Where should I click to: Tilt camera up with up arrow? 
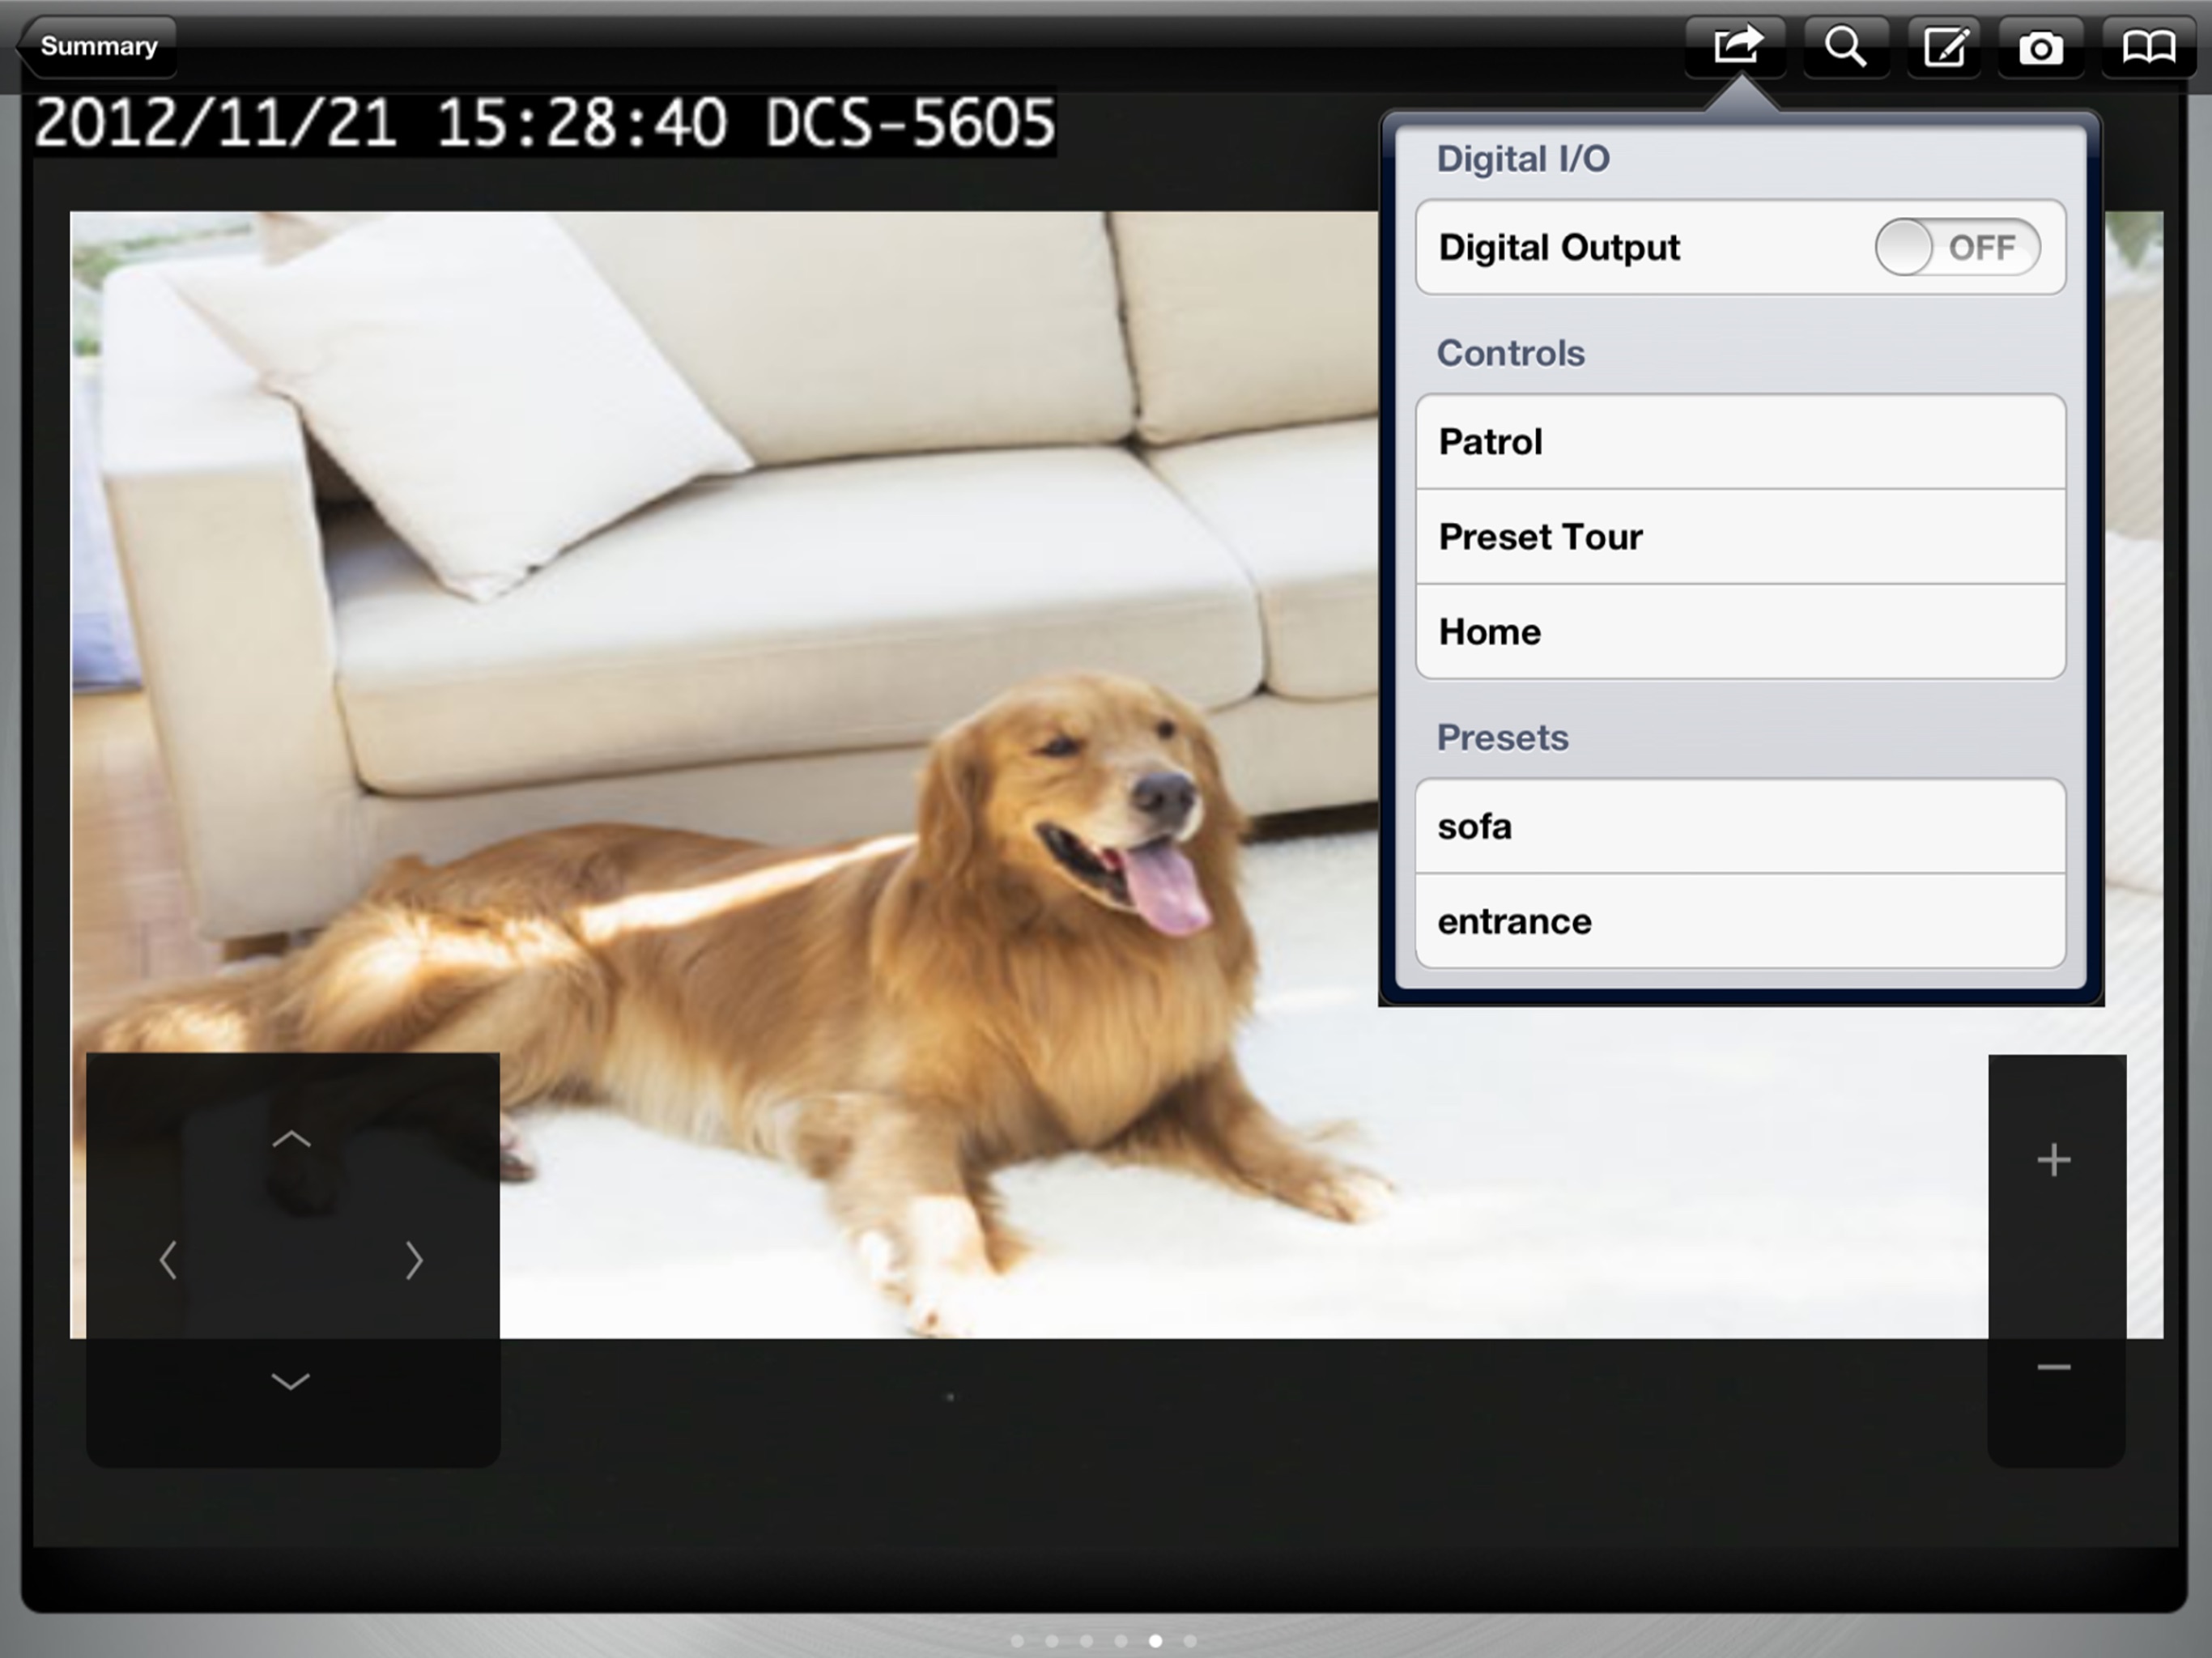[291, 1139]
